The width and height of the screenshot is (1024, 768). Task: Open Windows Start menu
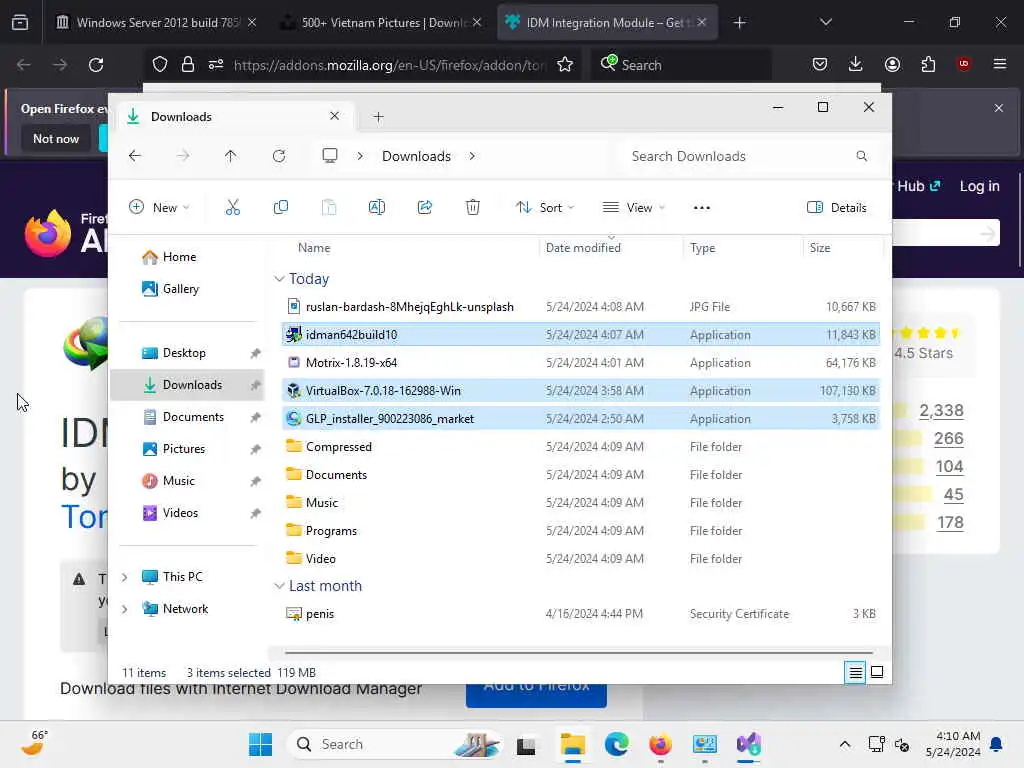pos(261,744)
